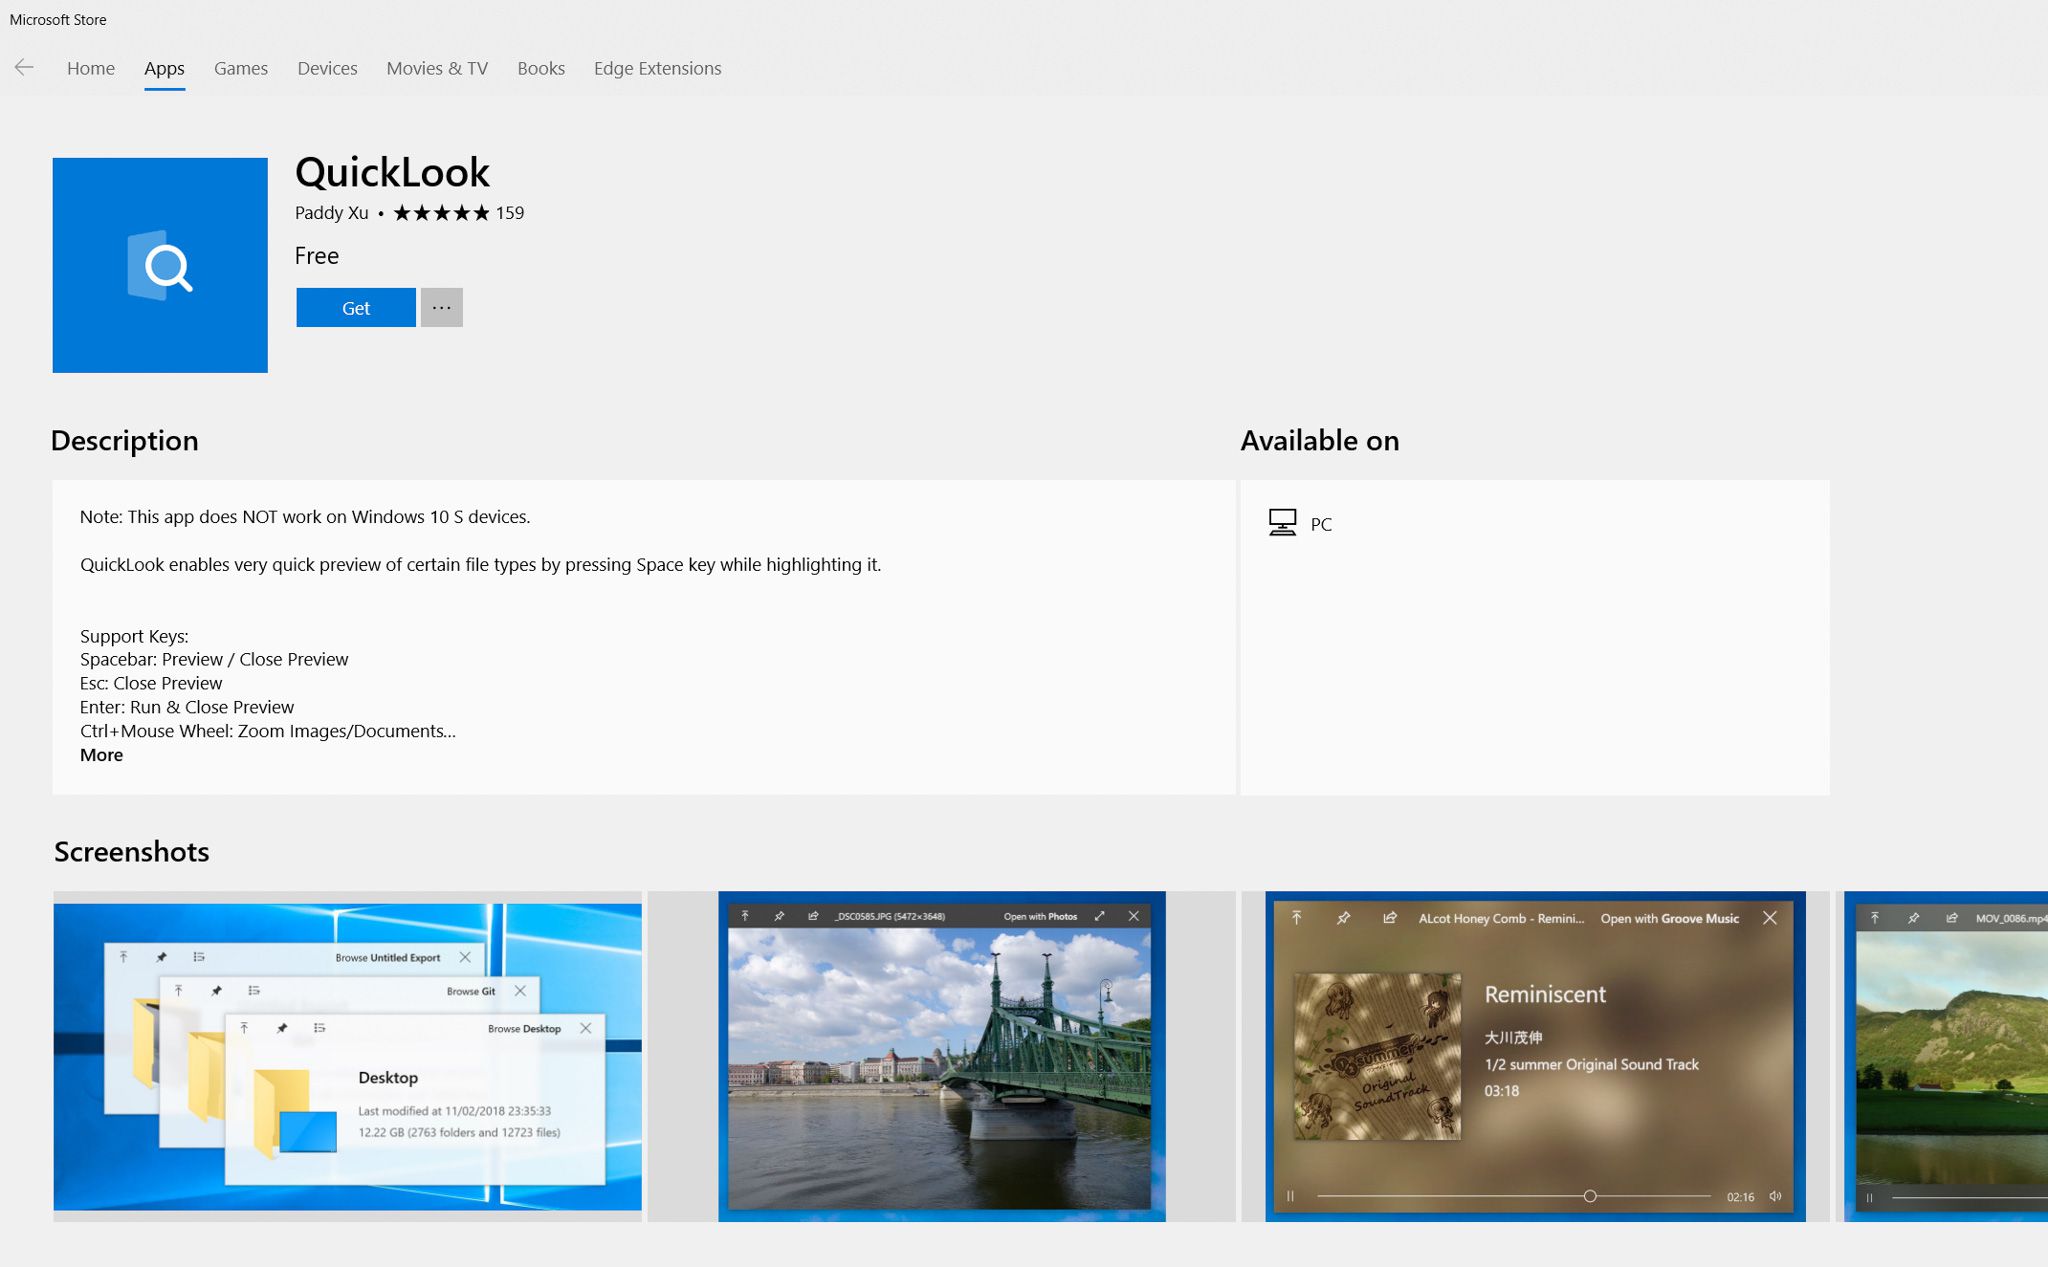The height and width of the screenshot is (1267, 2048).
Task: Click pause icon in music player screenshot
Action: (1290, 1196)
